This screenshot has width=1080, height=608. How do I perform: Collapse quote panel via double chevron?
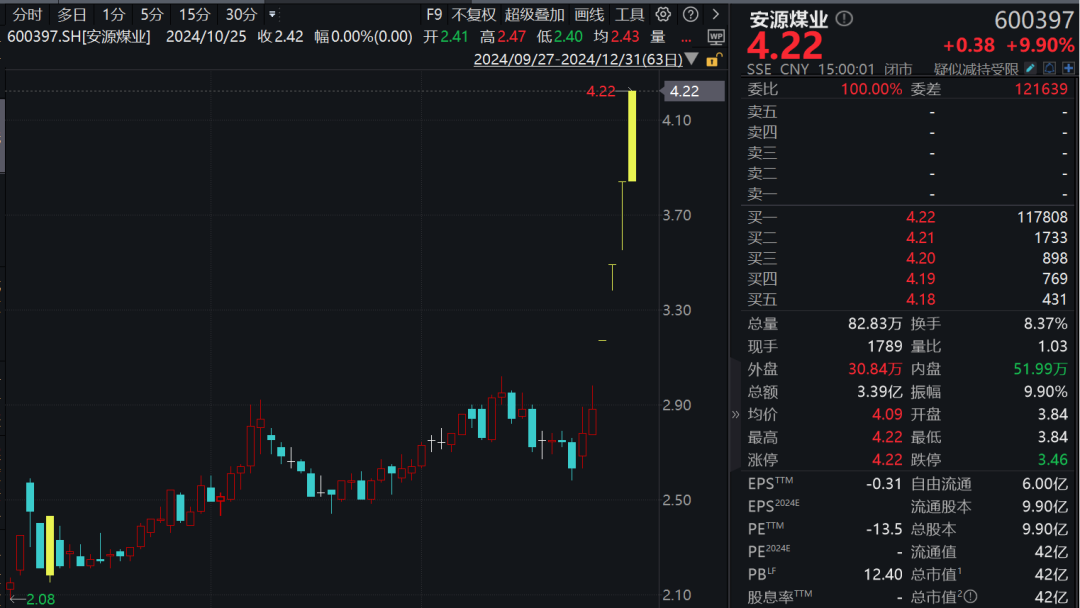pos(735,415)
